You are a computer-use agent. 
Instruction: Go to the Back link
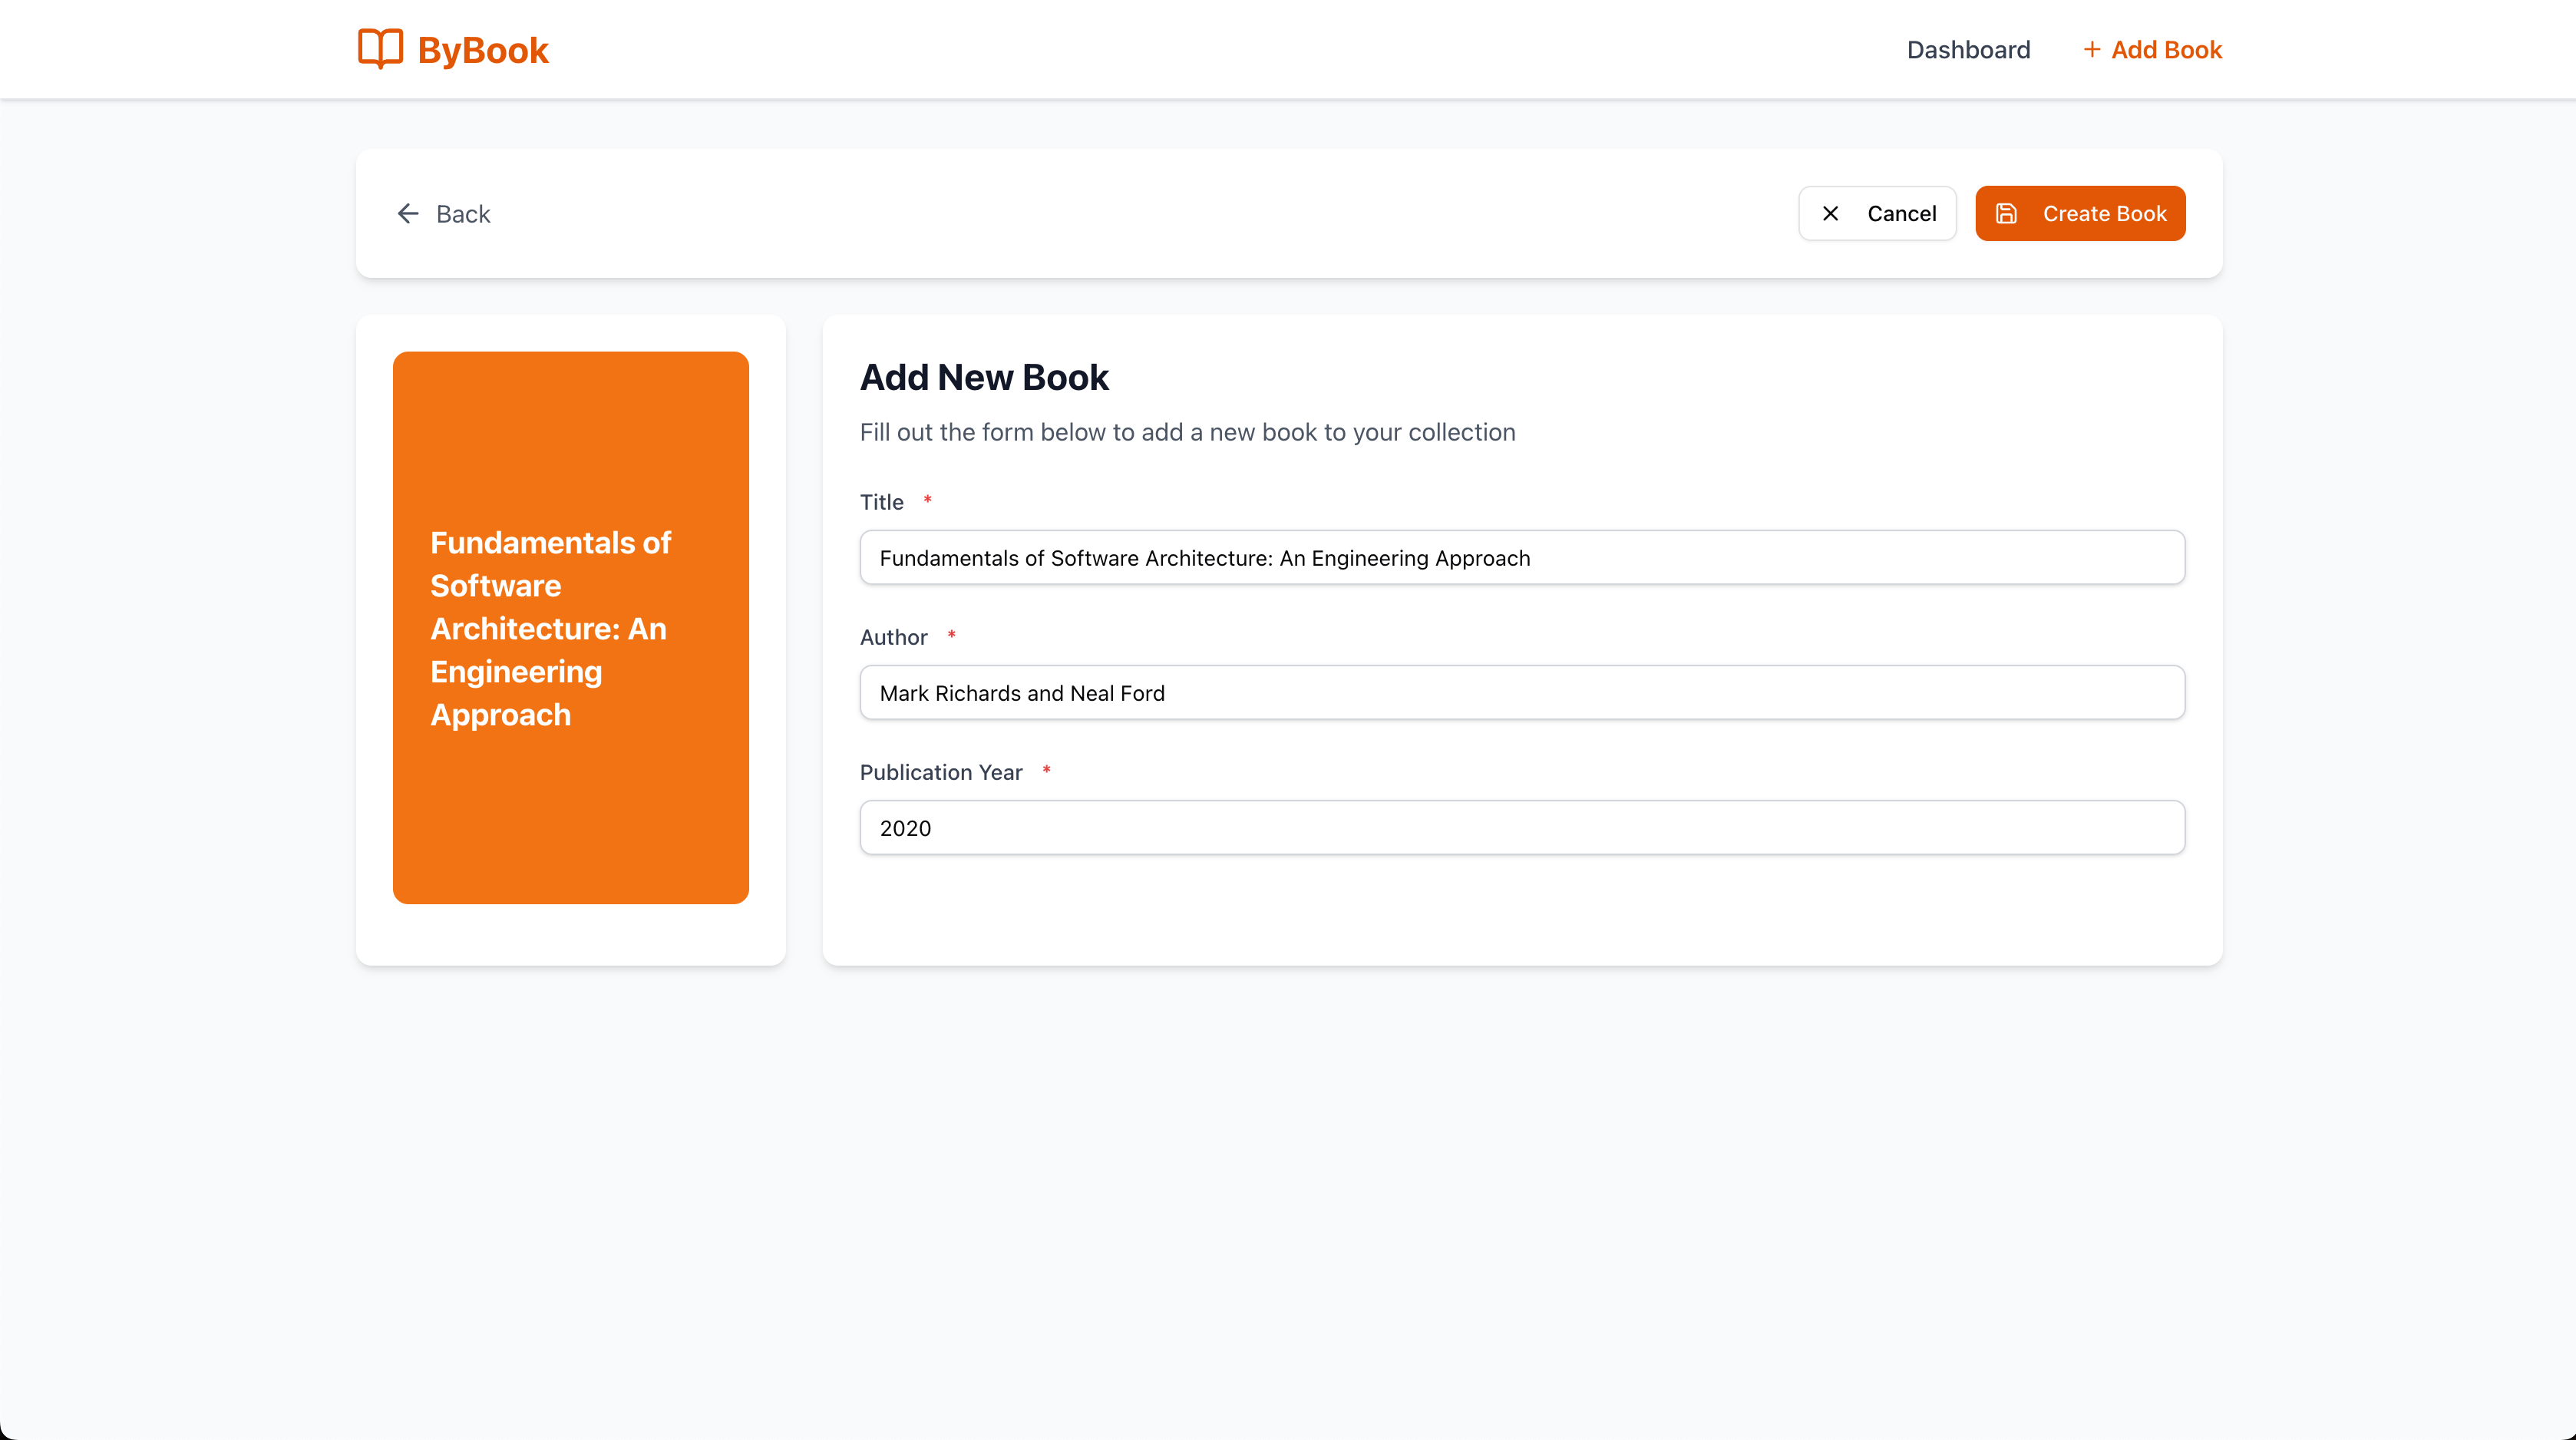[x=462, y=214]
